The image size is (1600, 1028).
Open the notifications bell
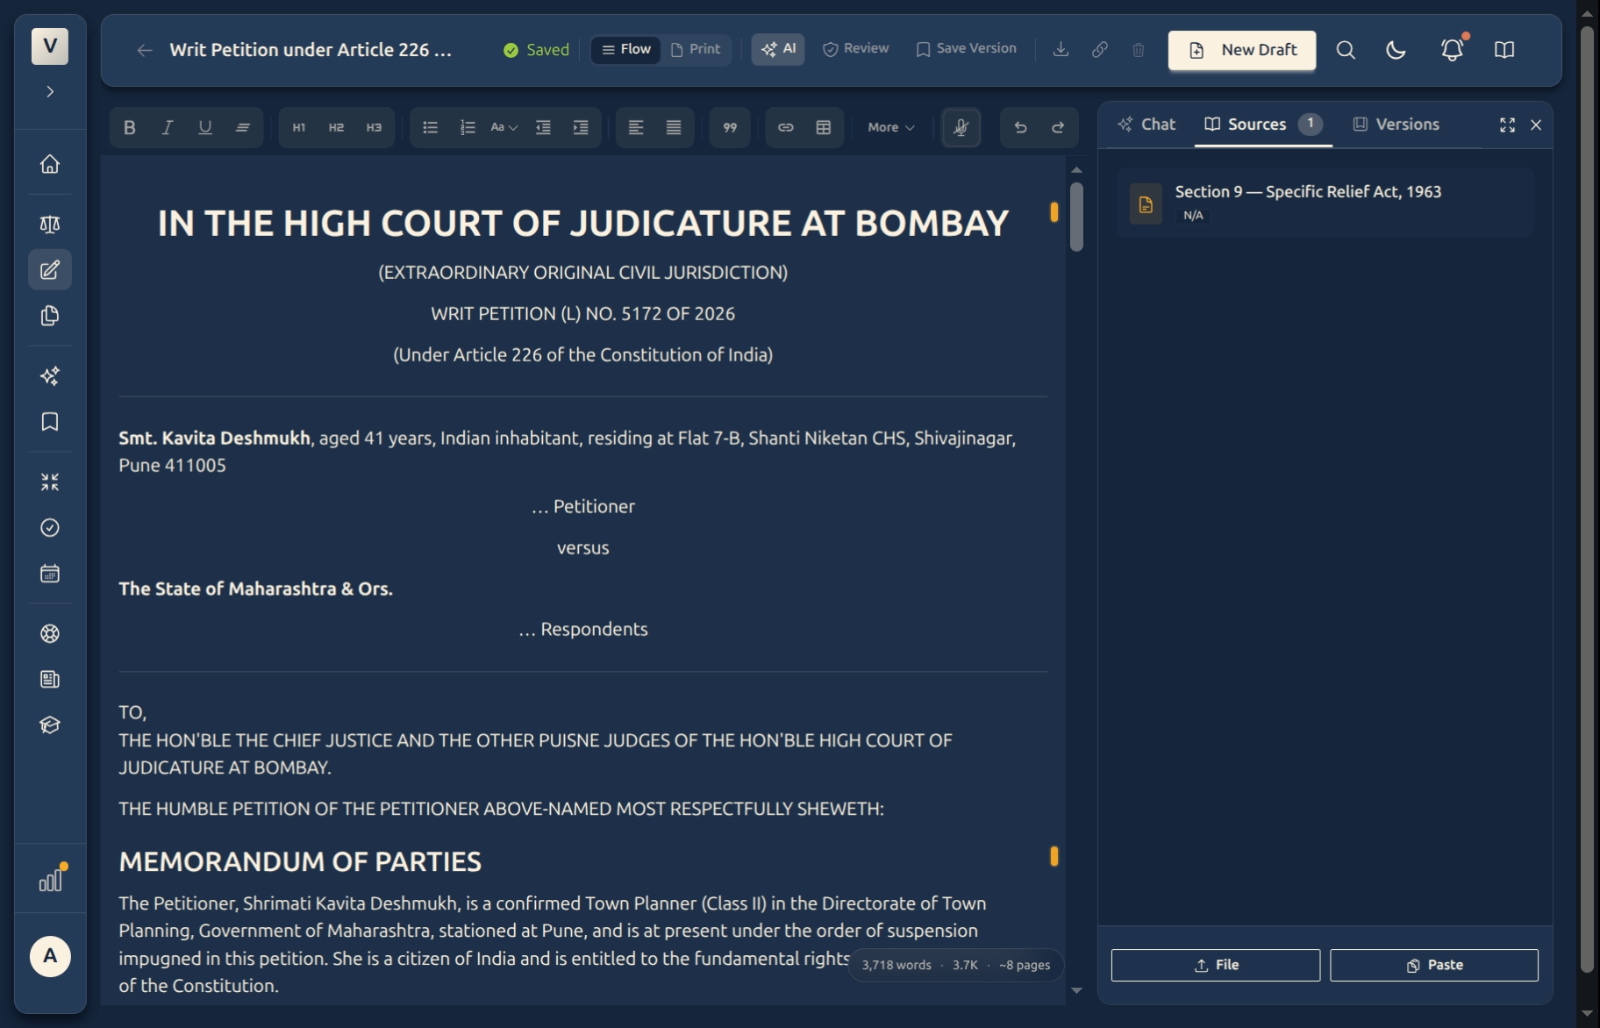click(x=1452, y=49)
